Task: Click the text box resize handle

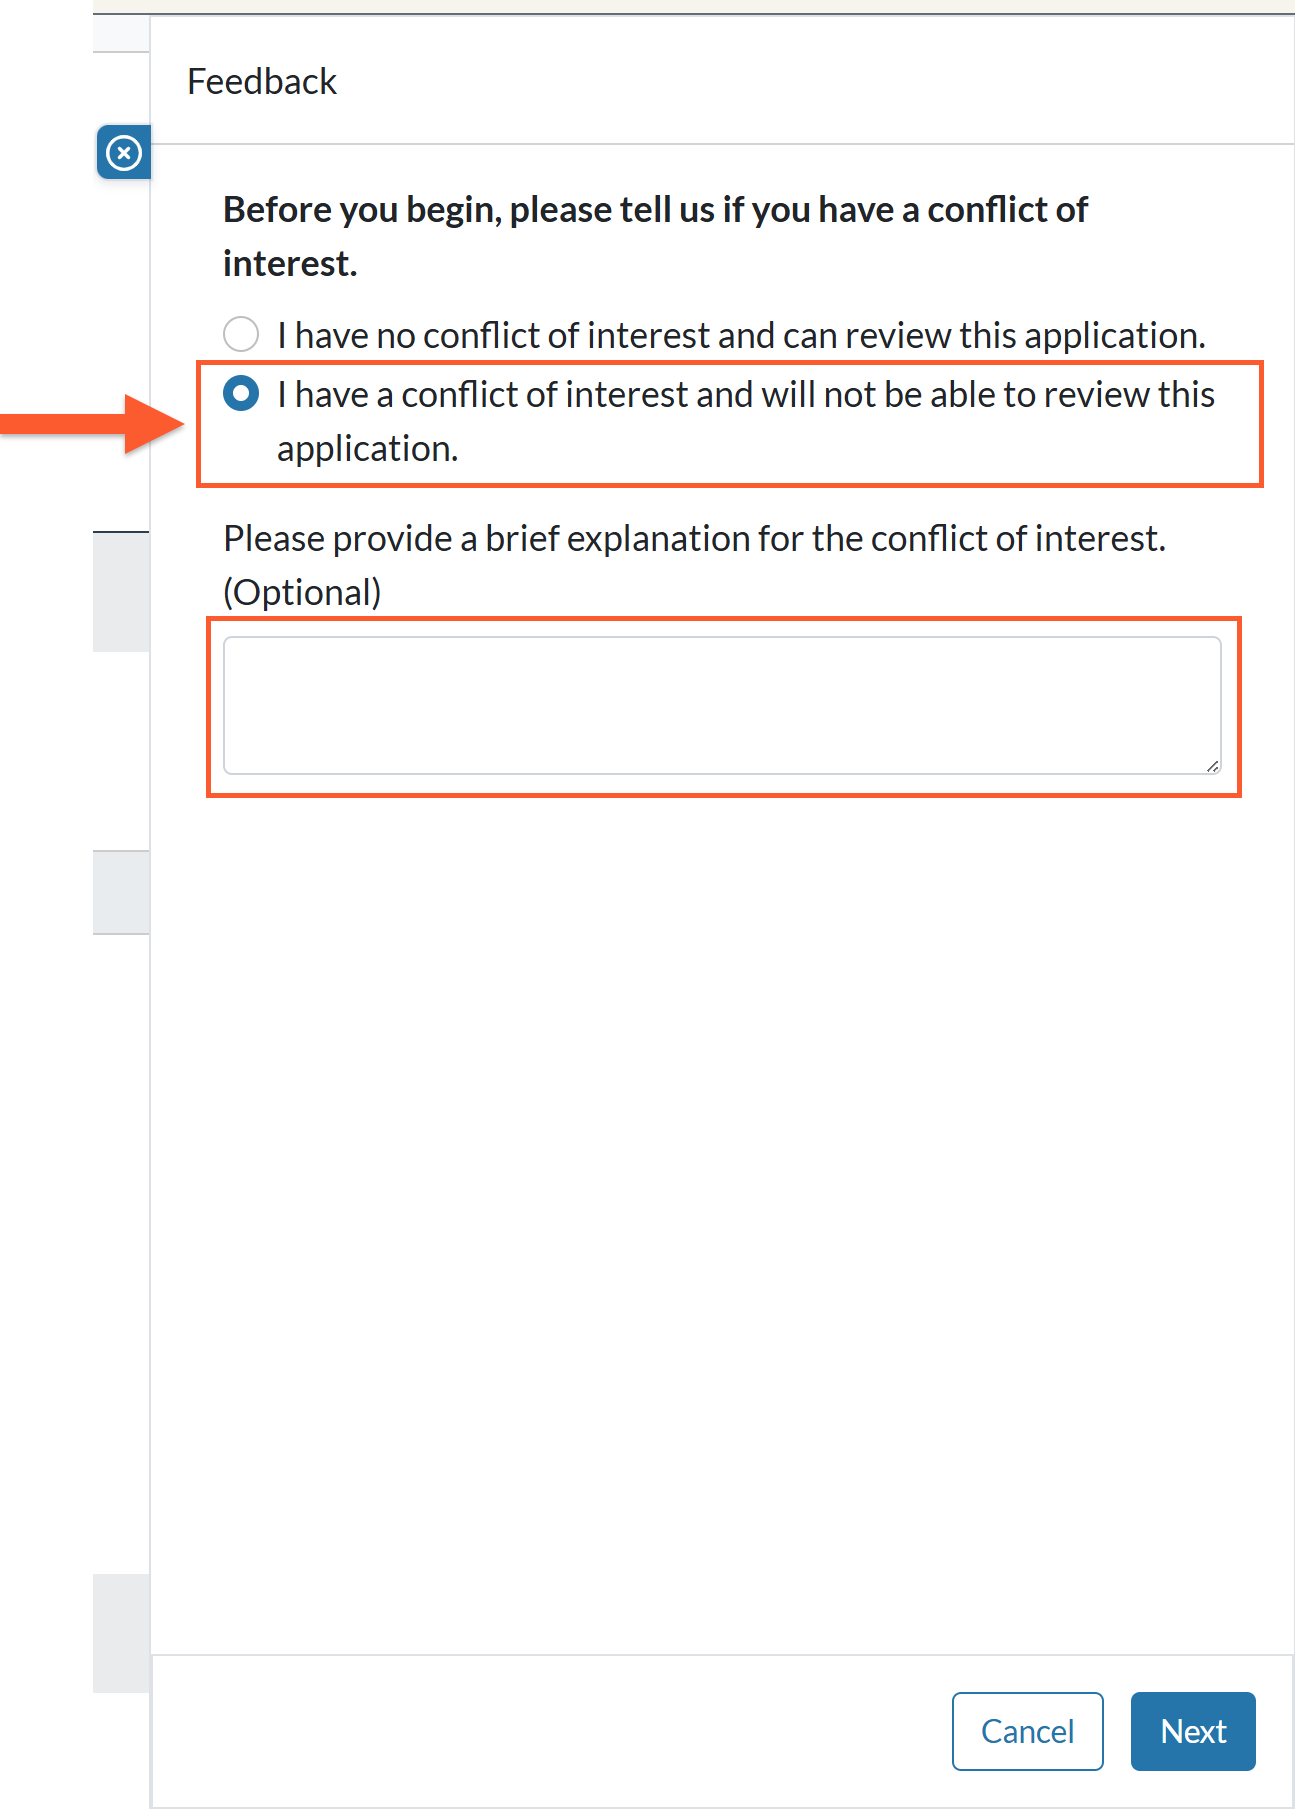Action: pos(1212,765)
